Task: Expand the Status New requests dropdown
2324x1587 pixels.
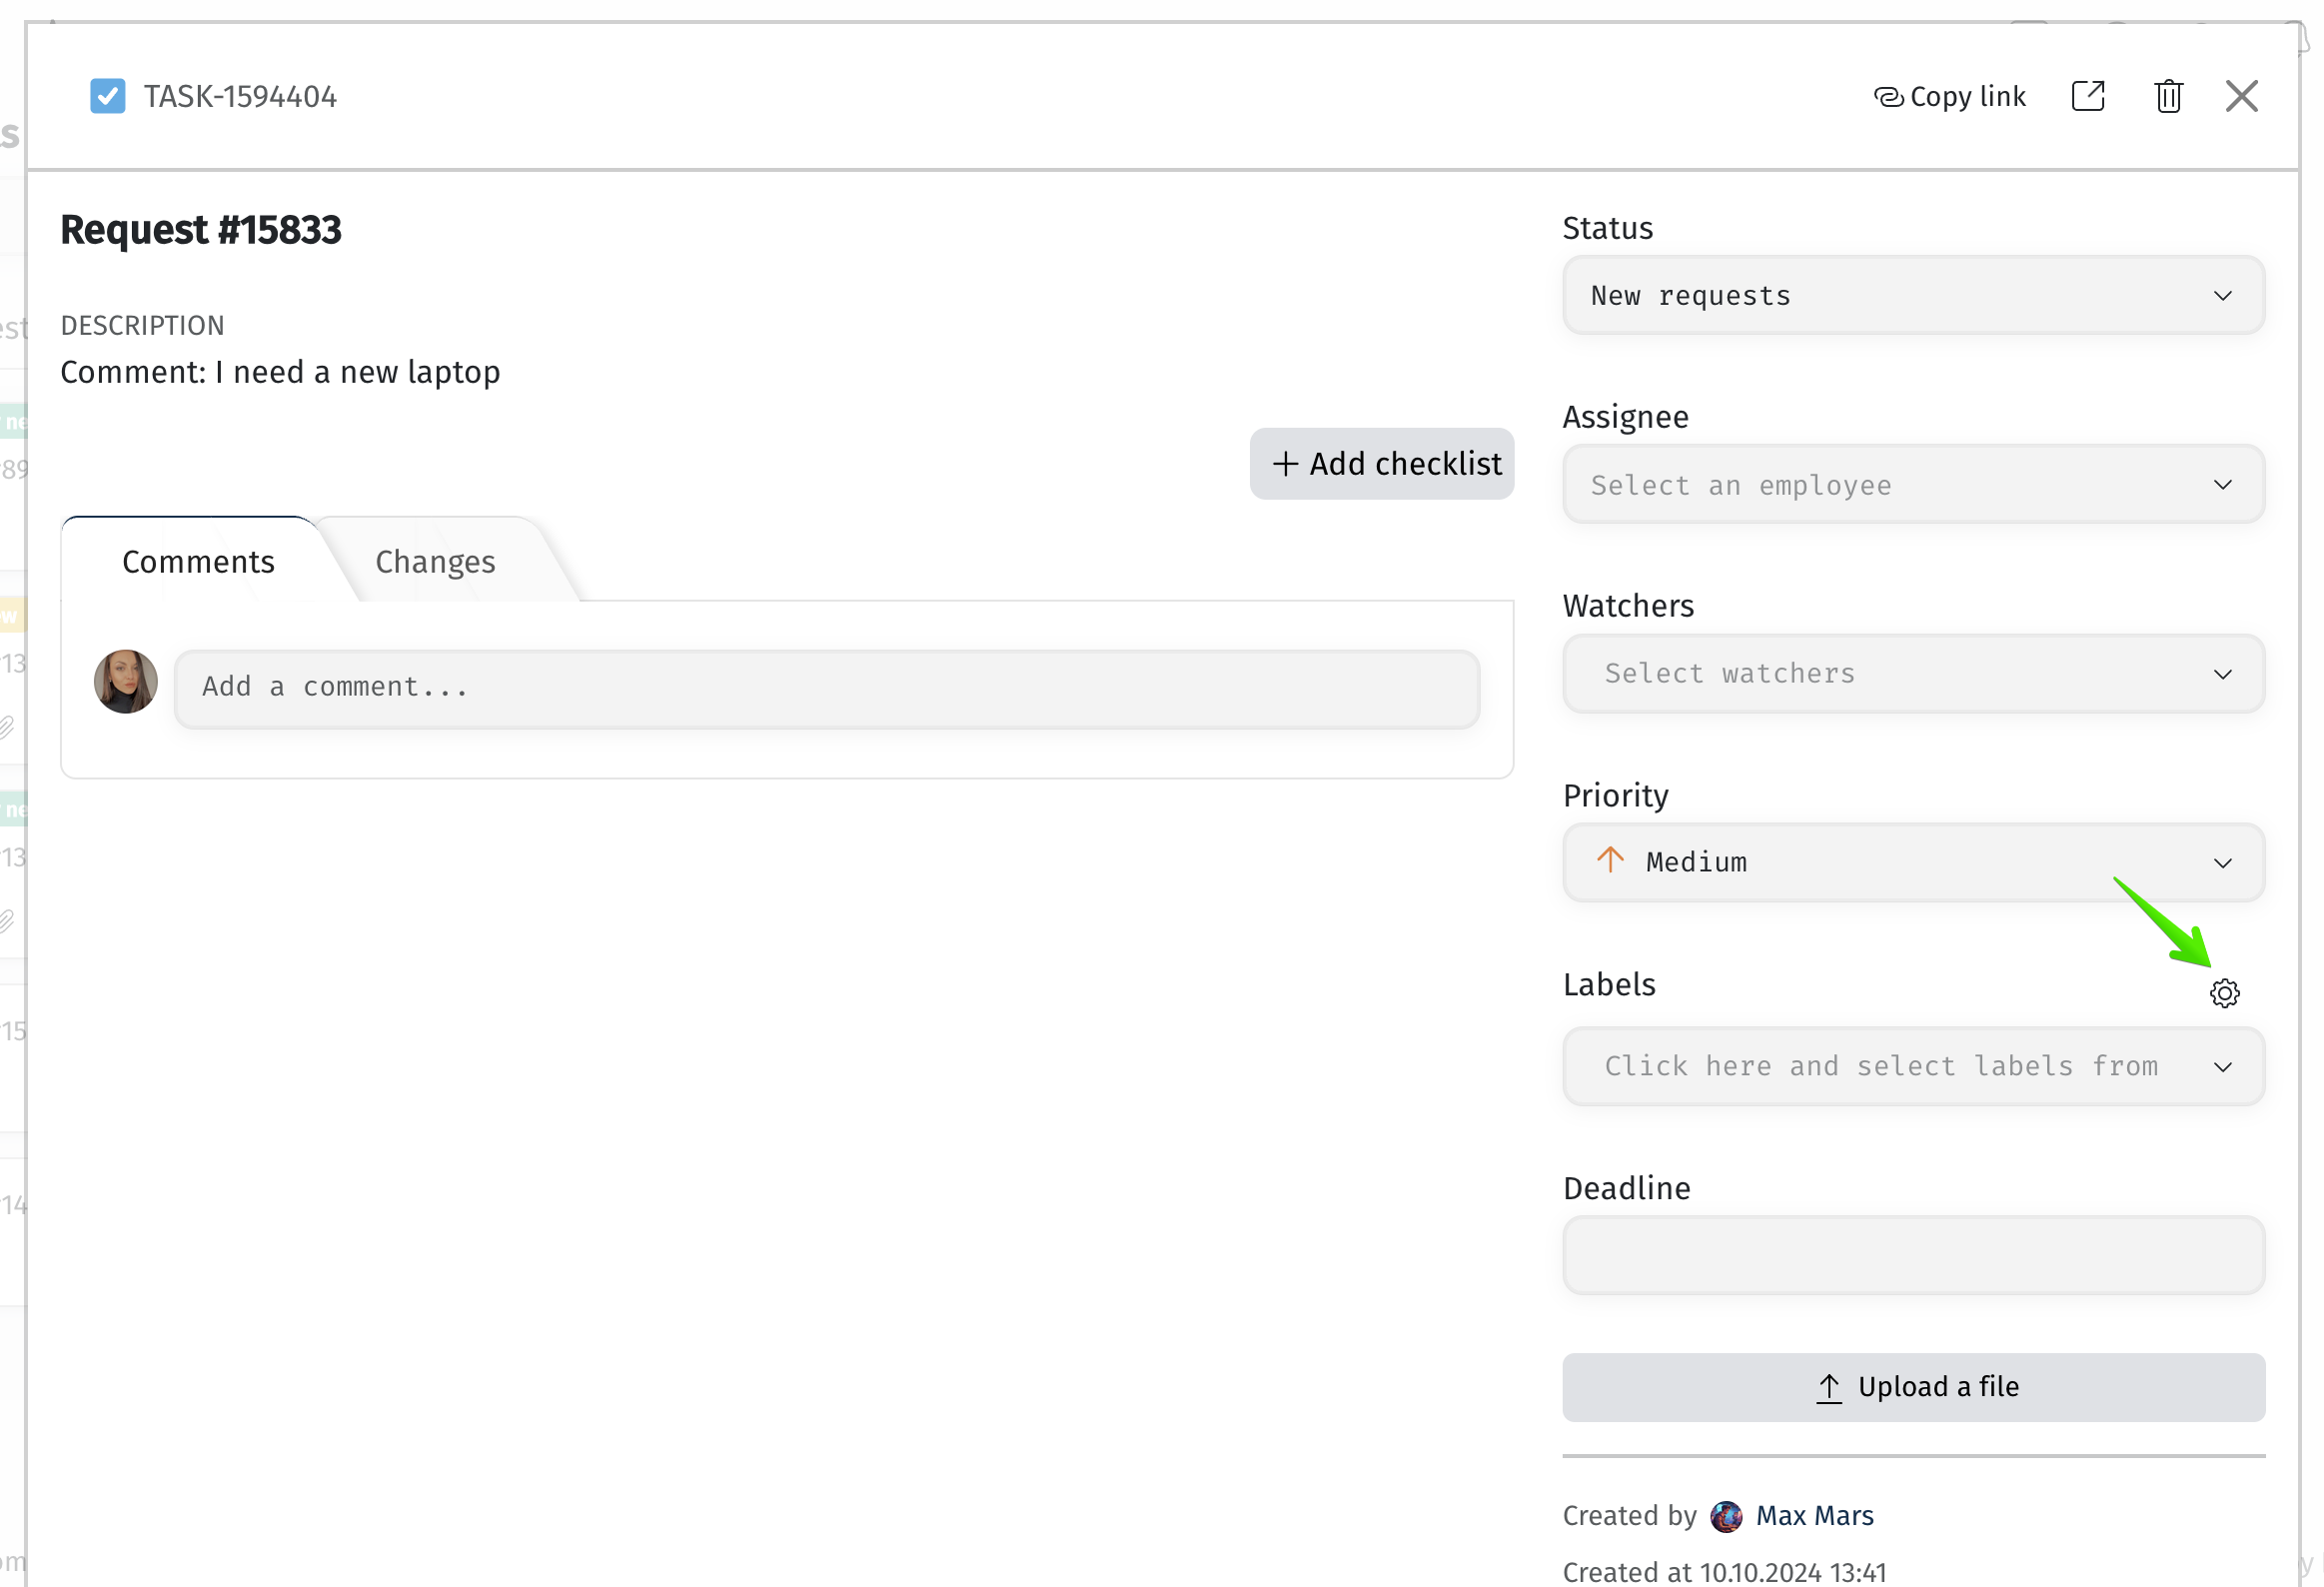Action: [1912, 296]
